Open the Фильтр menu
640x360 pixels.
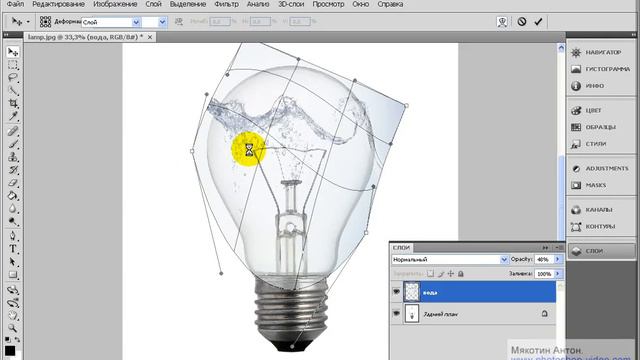[226, 4]
